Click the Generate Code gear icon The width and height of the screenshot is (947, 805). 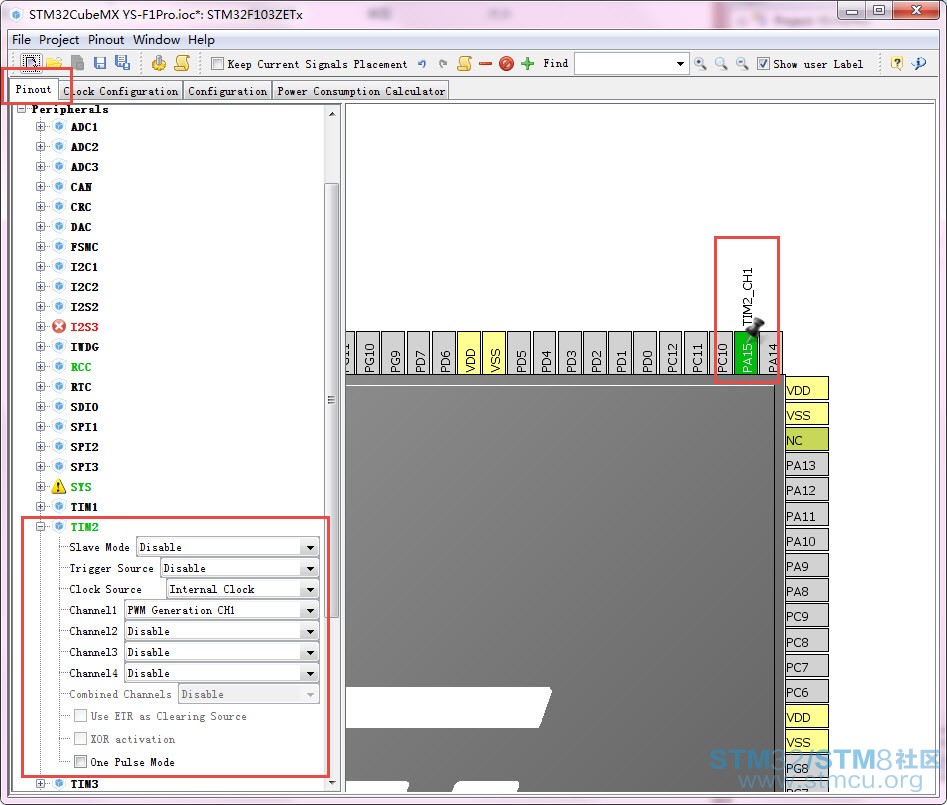coord(159,63)
